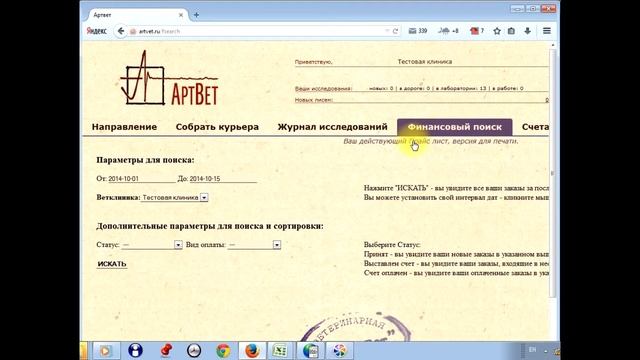Open the Журнал исследований tab
Screen dimensions: 640x360
click(332, 127)
